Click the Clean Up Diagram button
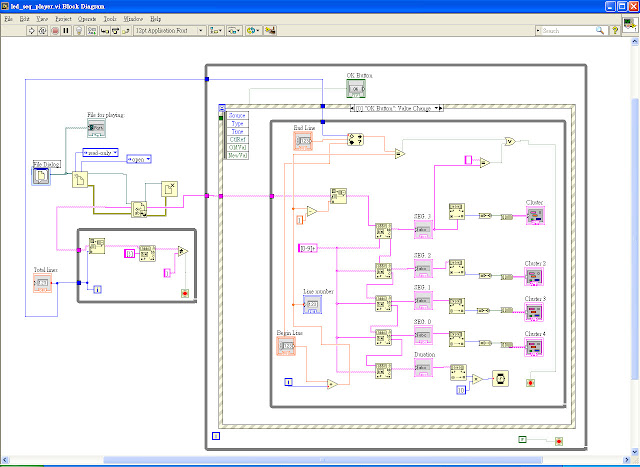The width and height of the screenshot is (640, 467). click(270, 31)
